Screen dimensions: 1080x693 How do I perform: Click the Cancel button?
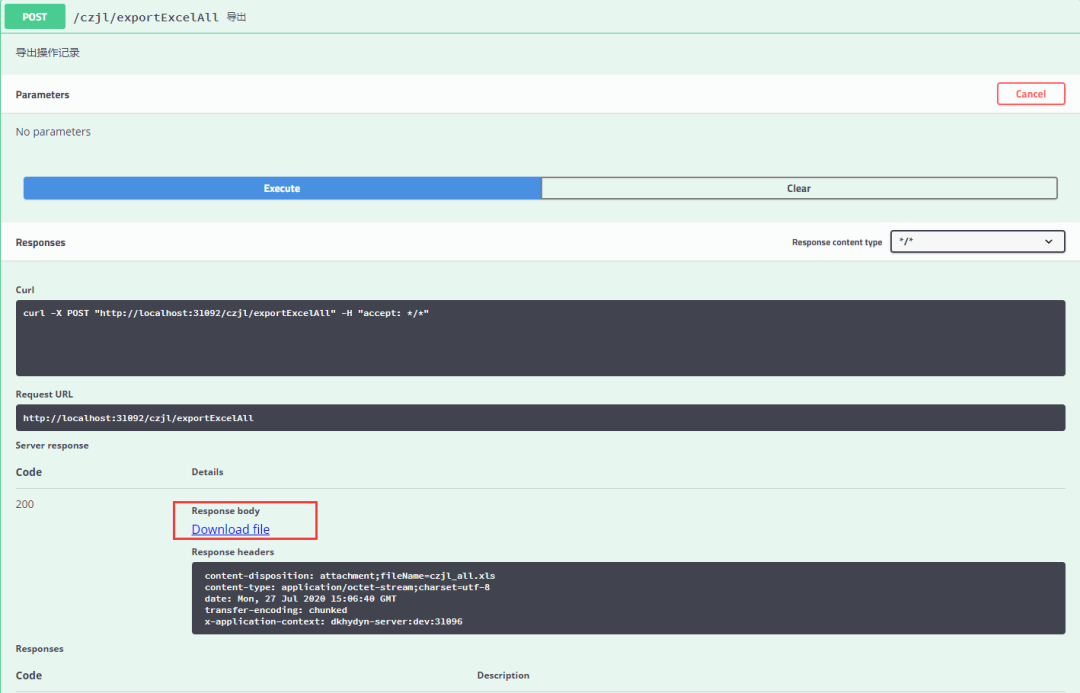click(x=1031, y=93)
